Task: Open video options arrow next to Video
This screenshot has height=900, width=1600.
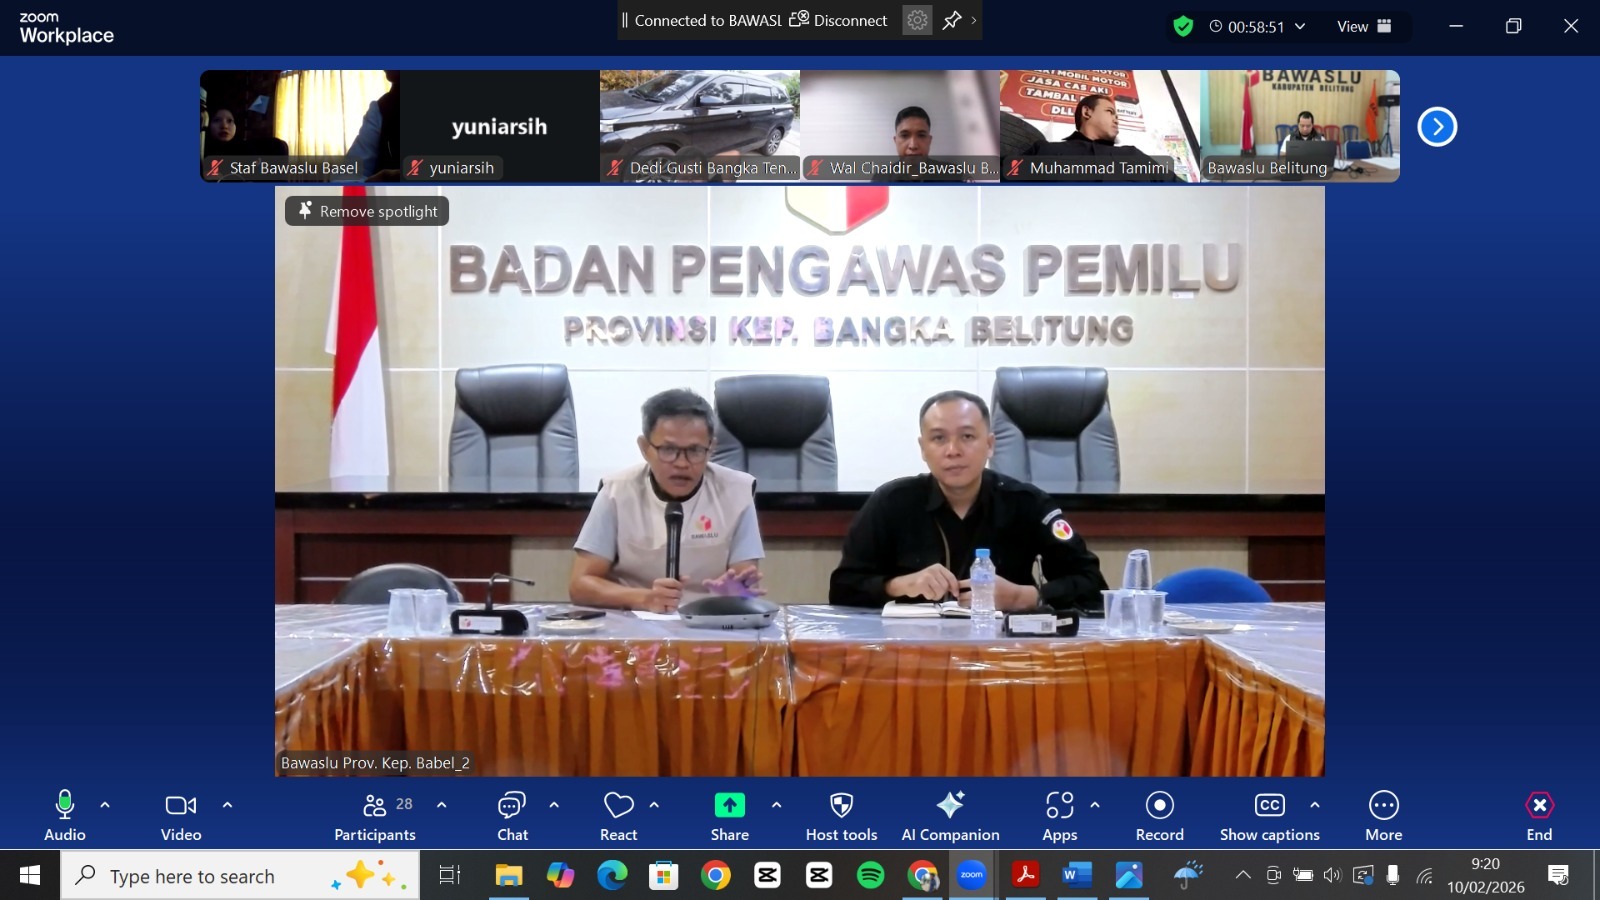Action: (227, 805)
